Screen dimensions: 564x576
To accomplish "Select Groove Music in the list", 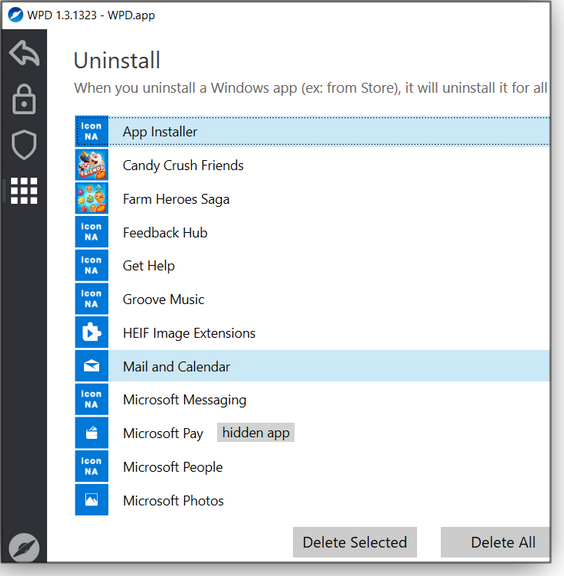I will coord(312,299).
